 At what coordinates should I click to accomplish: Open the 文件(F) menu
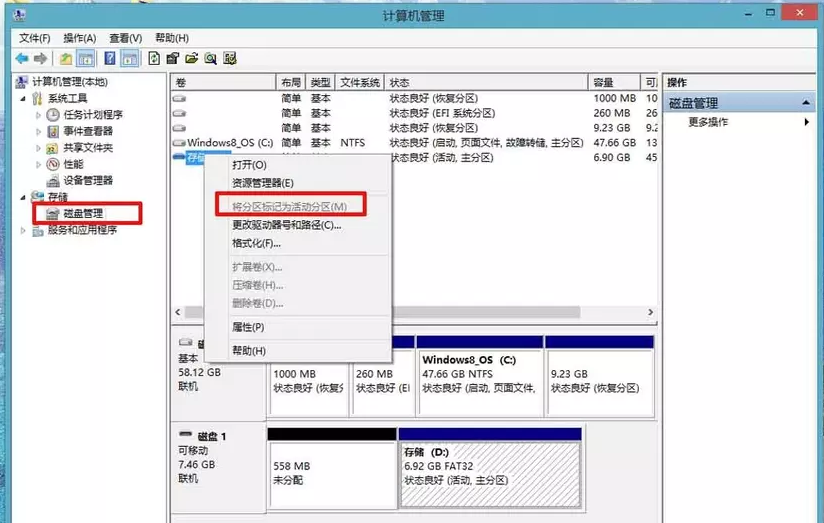[35, 38]
